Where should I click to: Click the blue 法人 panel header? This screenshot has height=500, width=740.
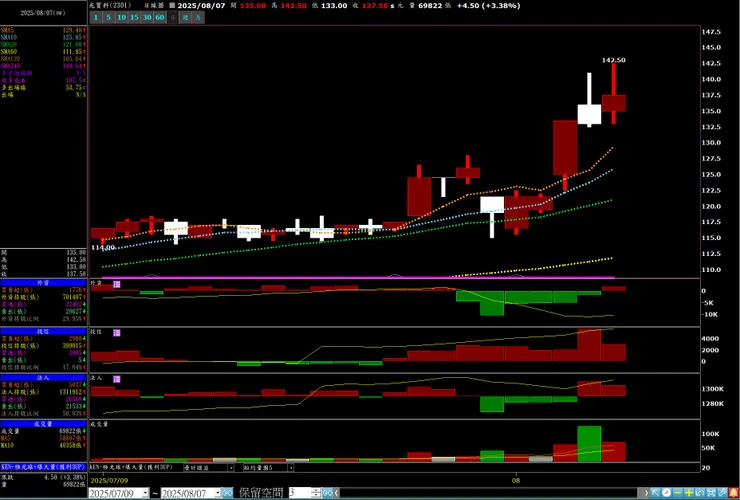click(43, 378)
